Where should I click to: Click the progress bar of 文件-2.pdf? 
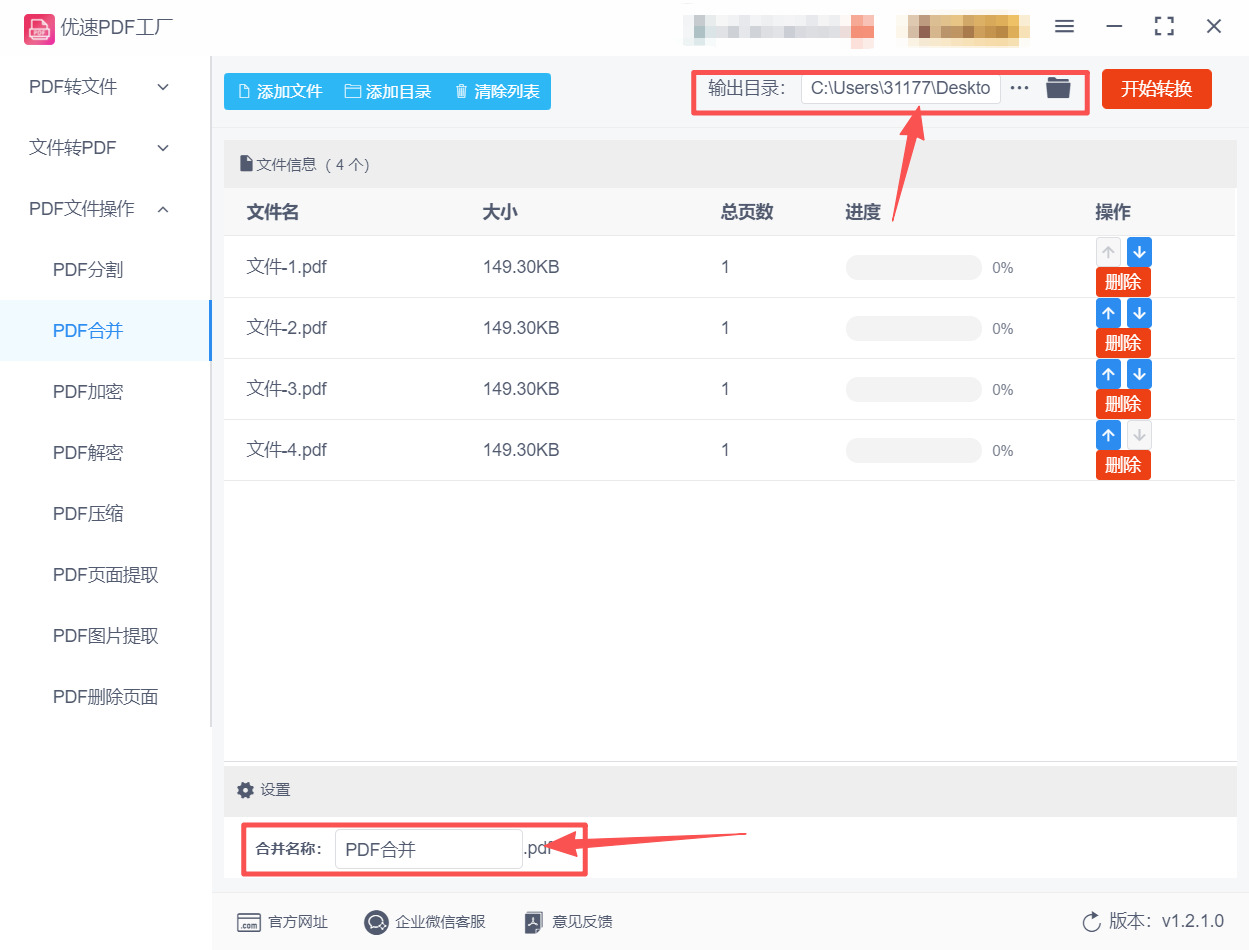914,329
